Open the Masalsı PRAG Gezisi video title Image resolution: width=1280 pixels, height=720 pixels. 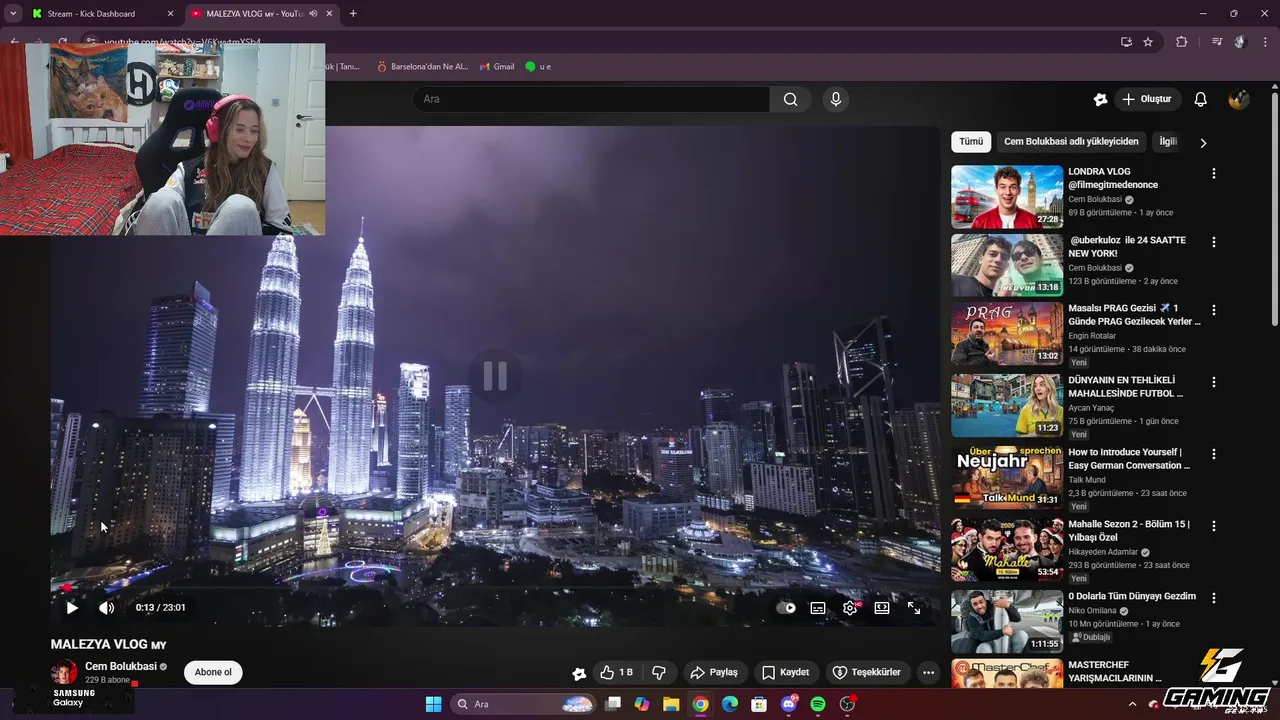coord(1134,315)
